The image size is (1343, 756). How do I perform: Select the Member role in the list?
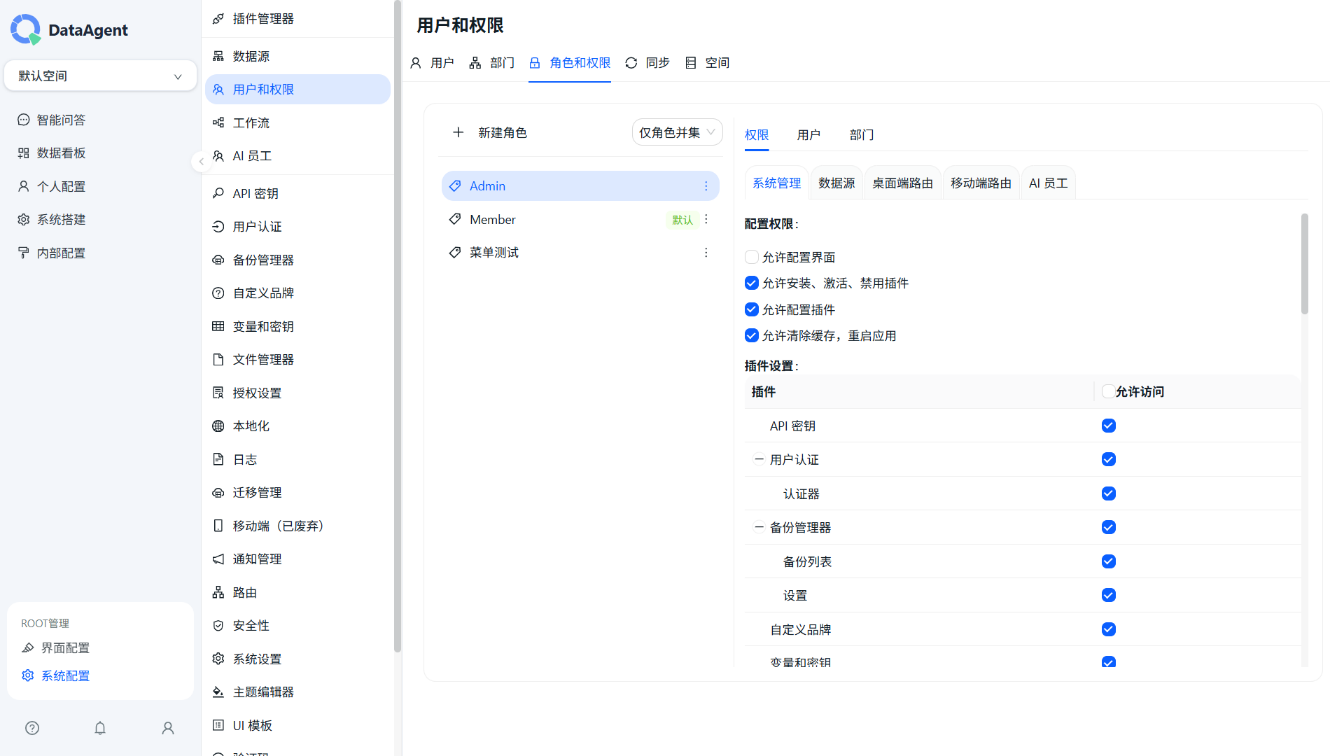click(580, 219)
